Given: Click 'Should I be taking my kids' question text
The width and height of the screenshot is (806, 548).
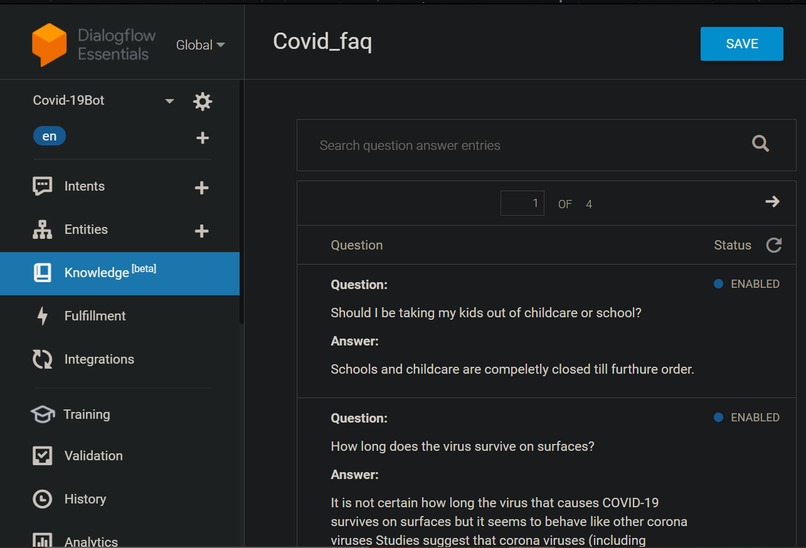Looking at the screenshot, I should pos(486,313).
